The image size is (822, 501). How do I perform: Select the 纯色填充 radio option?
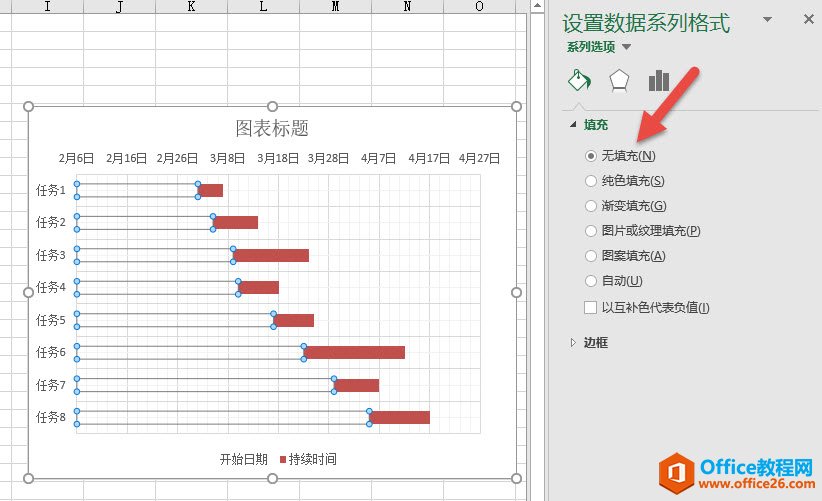tap(592, 181)
